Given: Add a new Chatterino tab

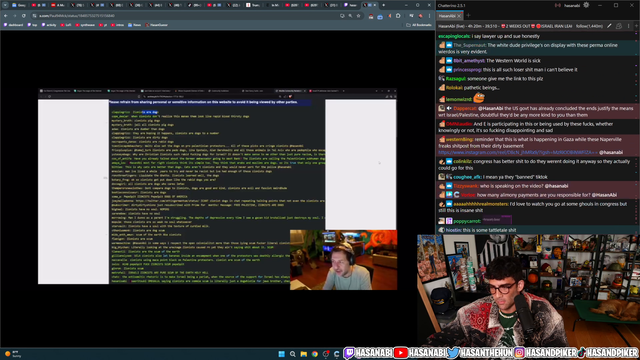Looking at the screenshot, I should tap(468, 16).
